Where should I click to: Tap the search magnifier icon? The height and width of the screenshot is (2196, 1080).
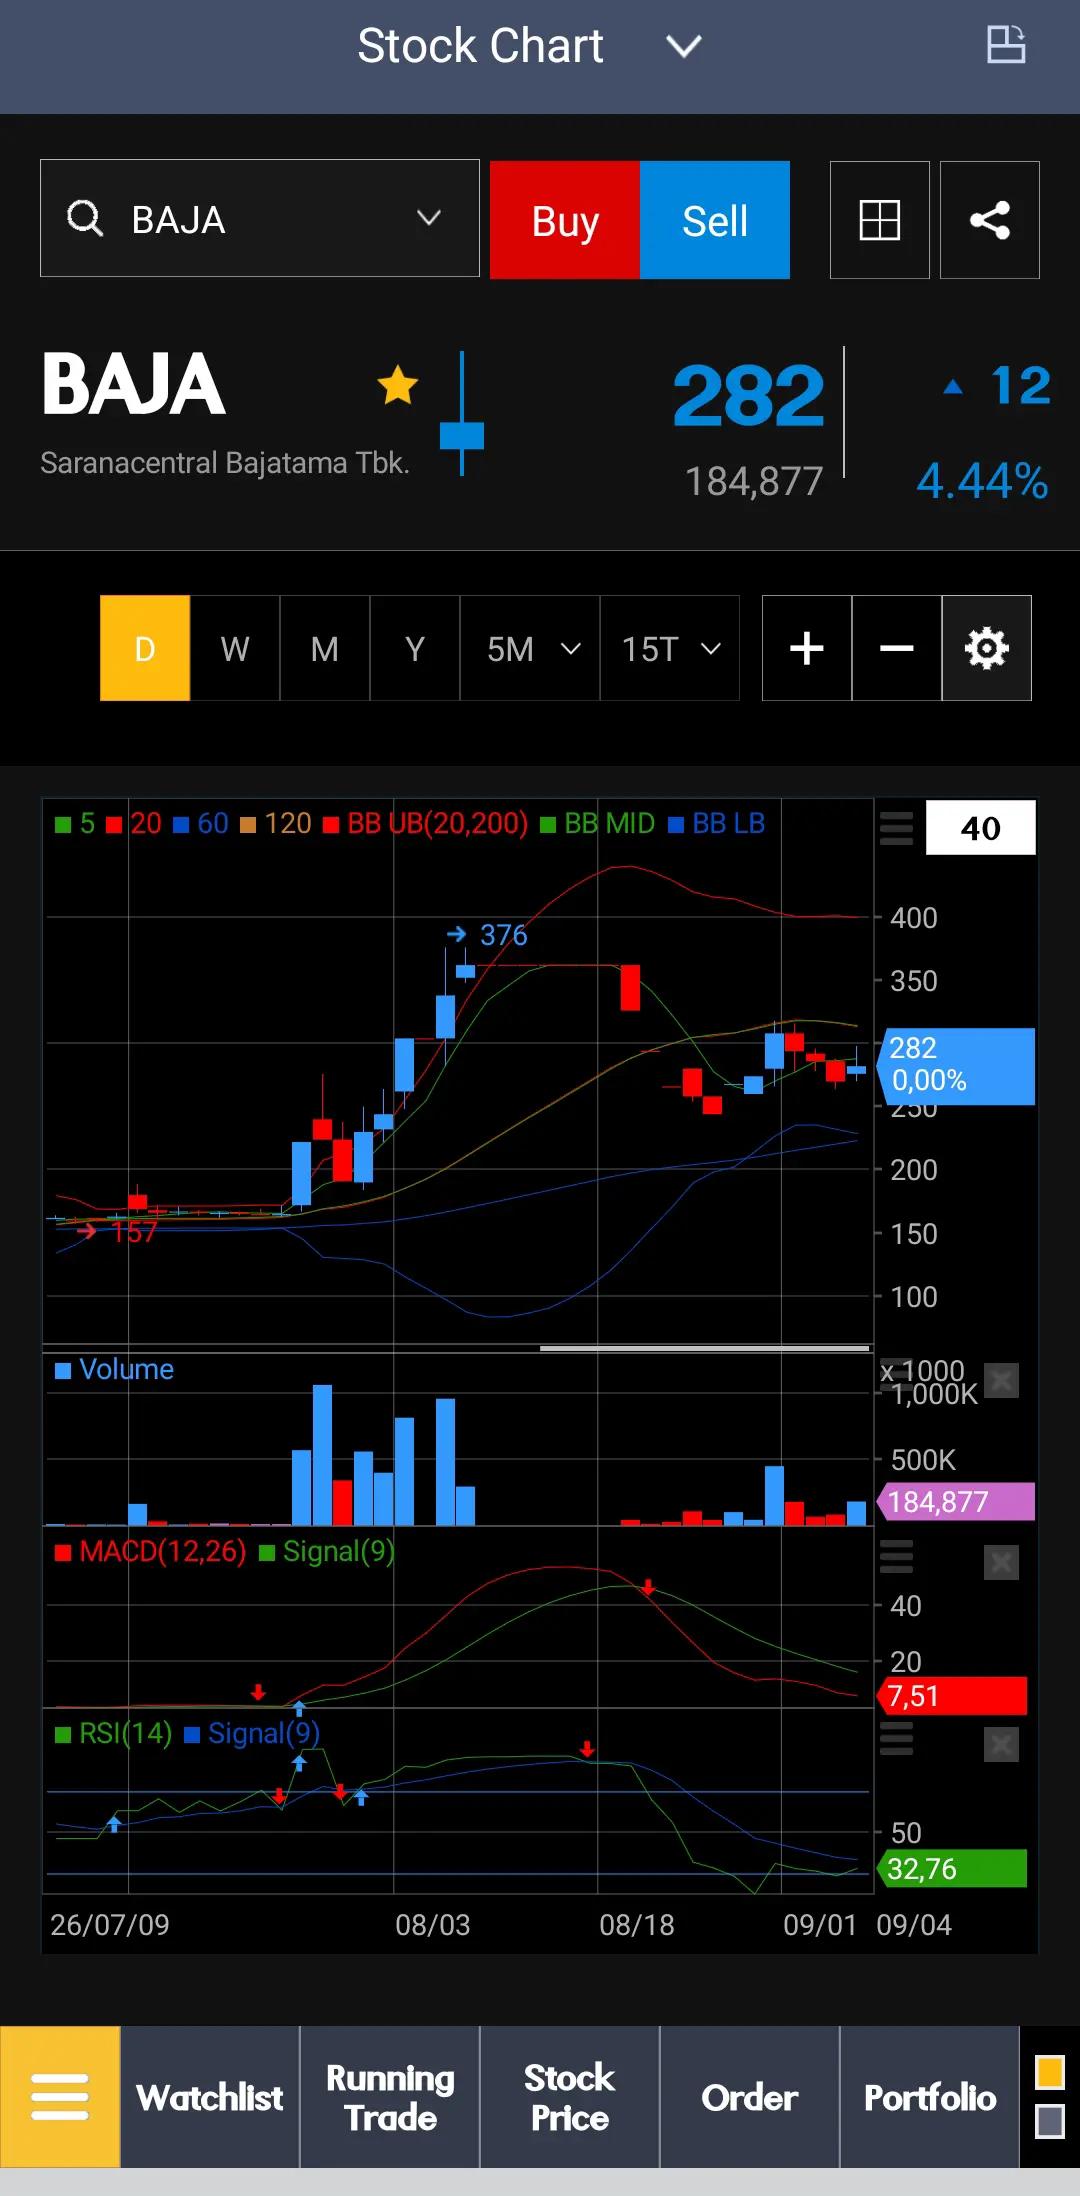coord(85,218)
